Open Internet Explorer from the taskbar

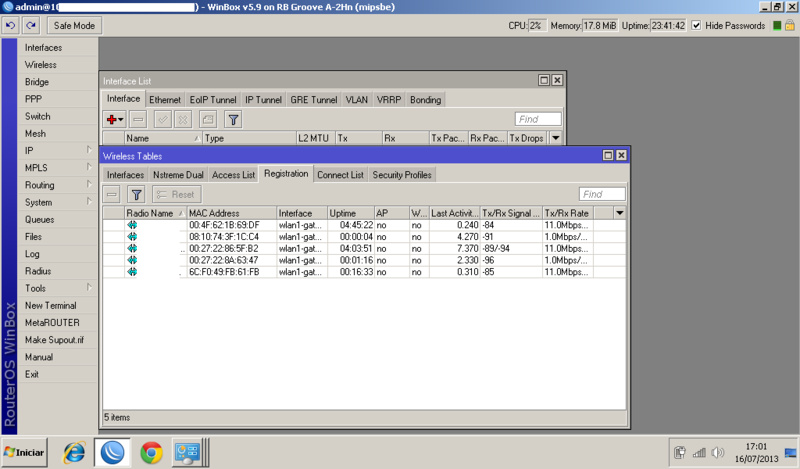coord(74,452)
